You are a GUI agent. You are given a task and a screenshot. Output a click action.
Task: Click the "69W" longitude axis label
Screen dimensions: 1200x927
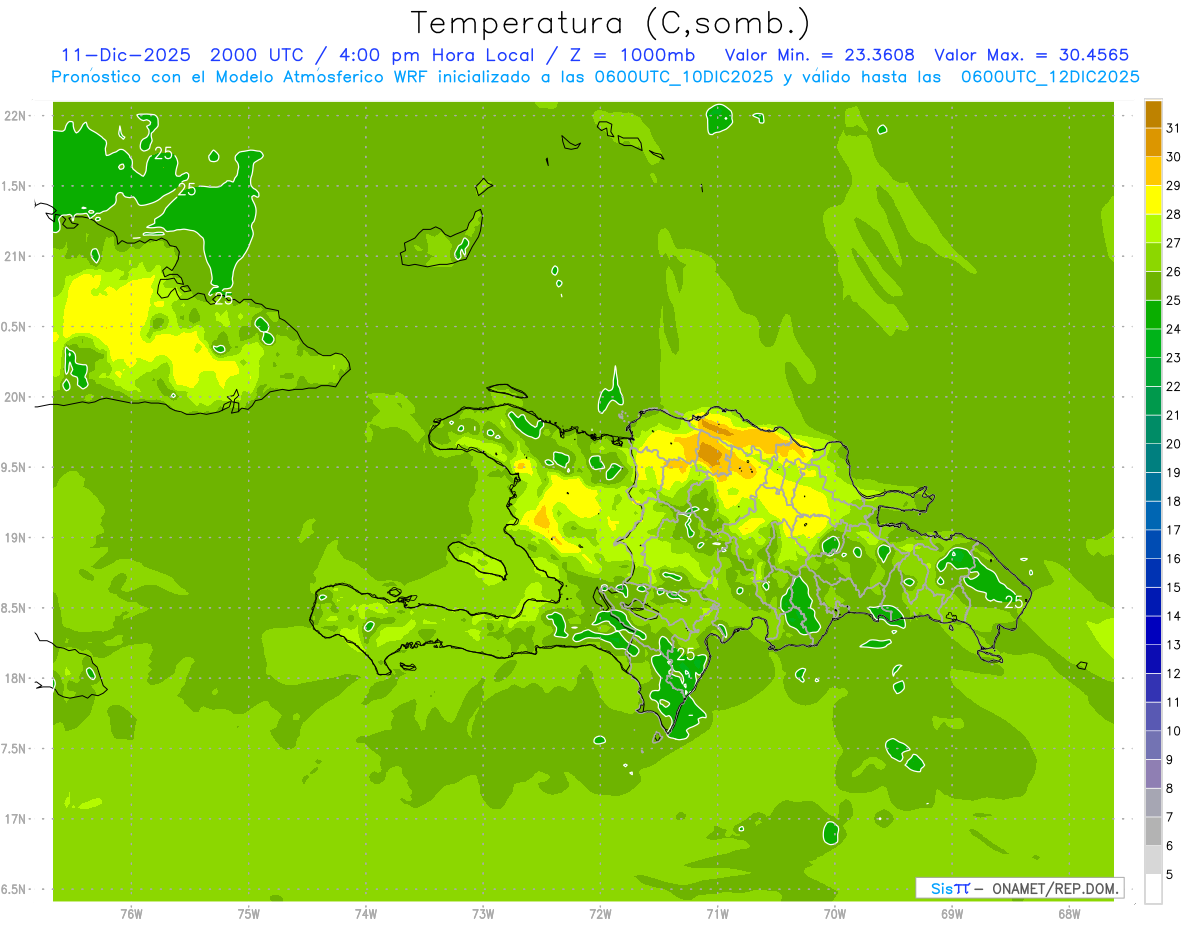[952, 914]
